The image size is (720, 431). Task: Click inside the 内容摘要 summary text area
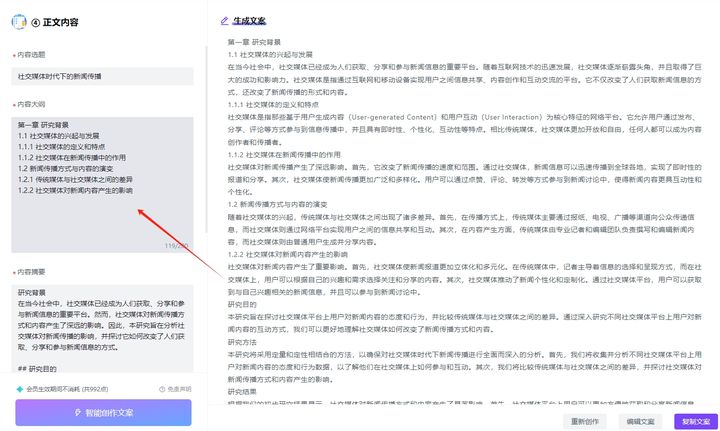coord(102,329)
